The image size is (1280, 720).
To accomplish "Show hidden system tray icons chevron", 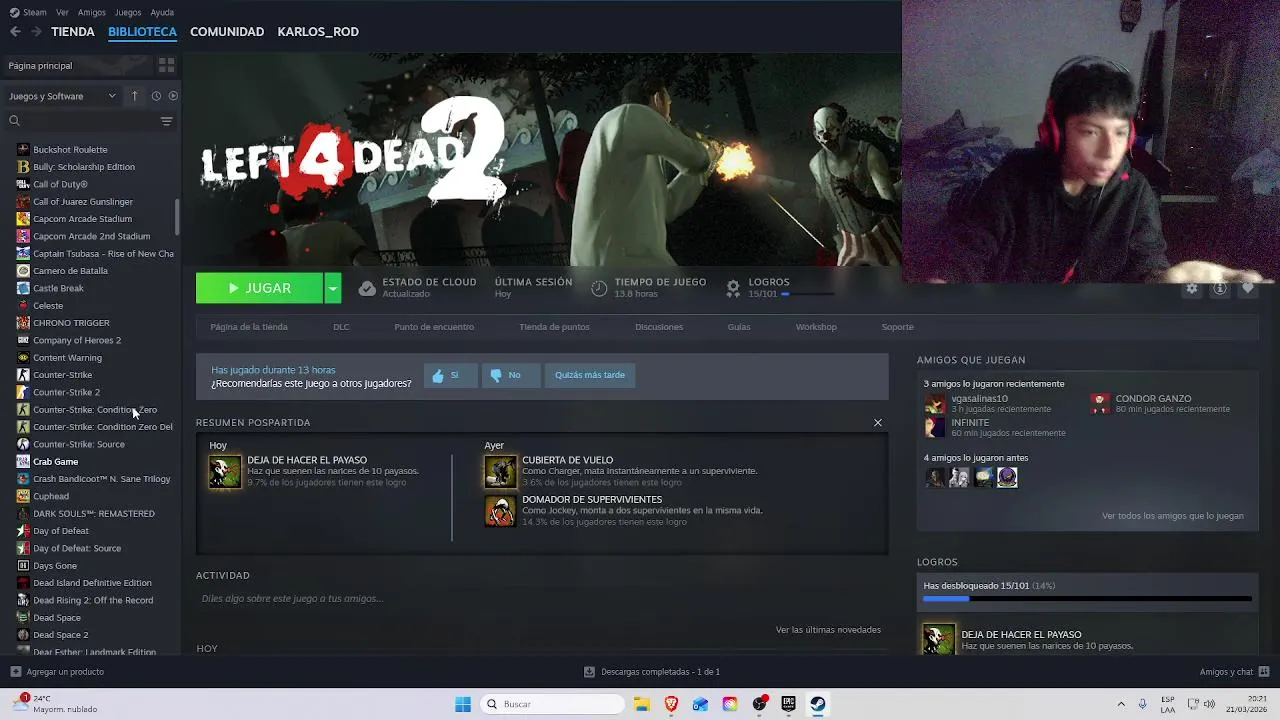I will click(x=1121, y=704).
